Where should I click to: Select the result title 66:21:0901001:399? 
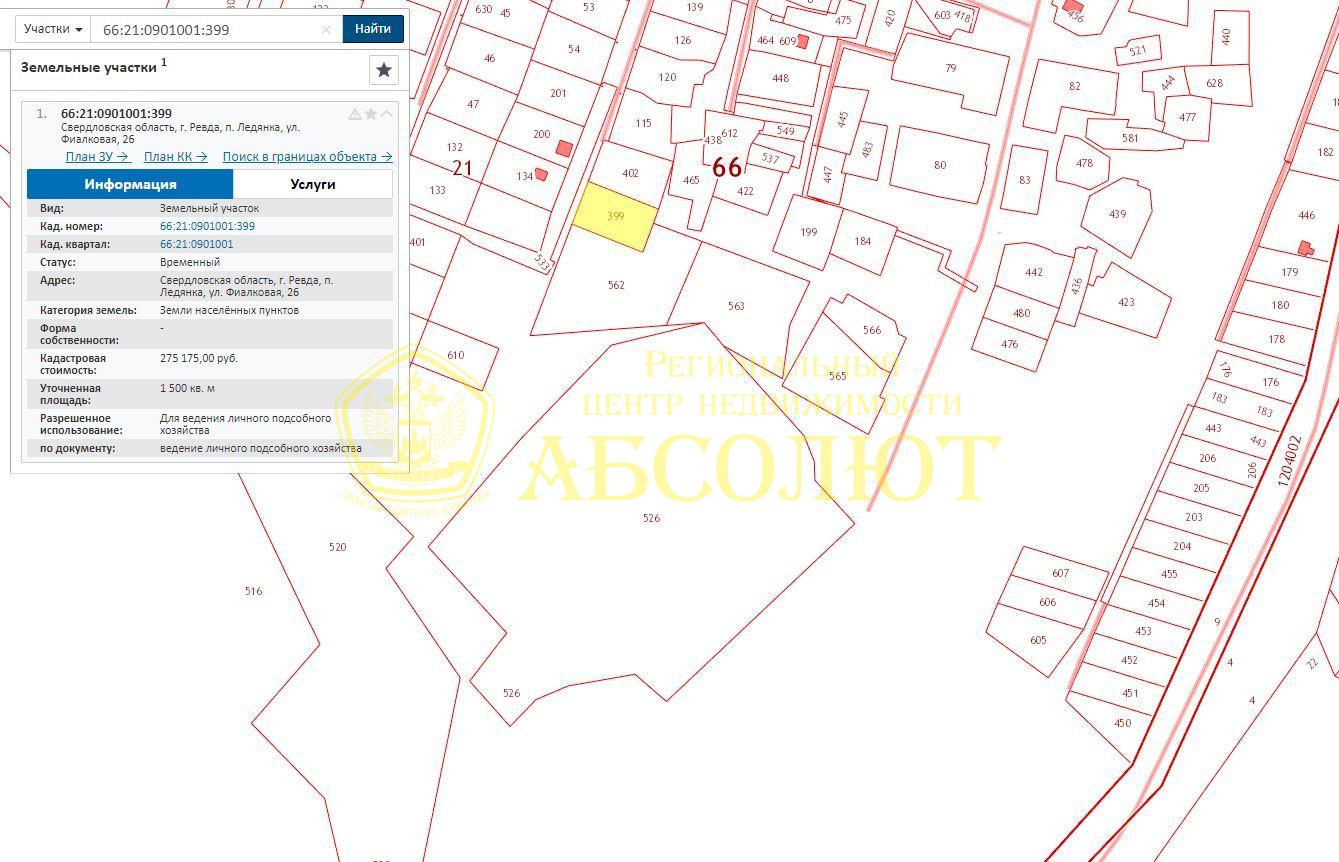point(116,113)
